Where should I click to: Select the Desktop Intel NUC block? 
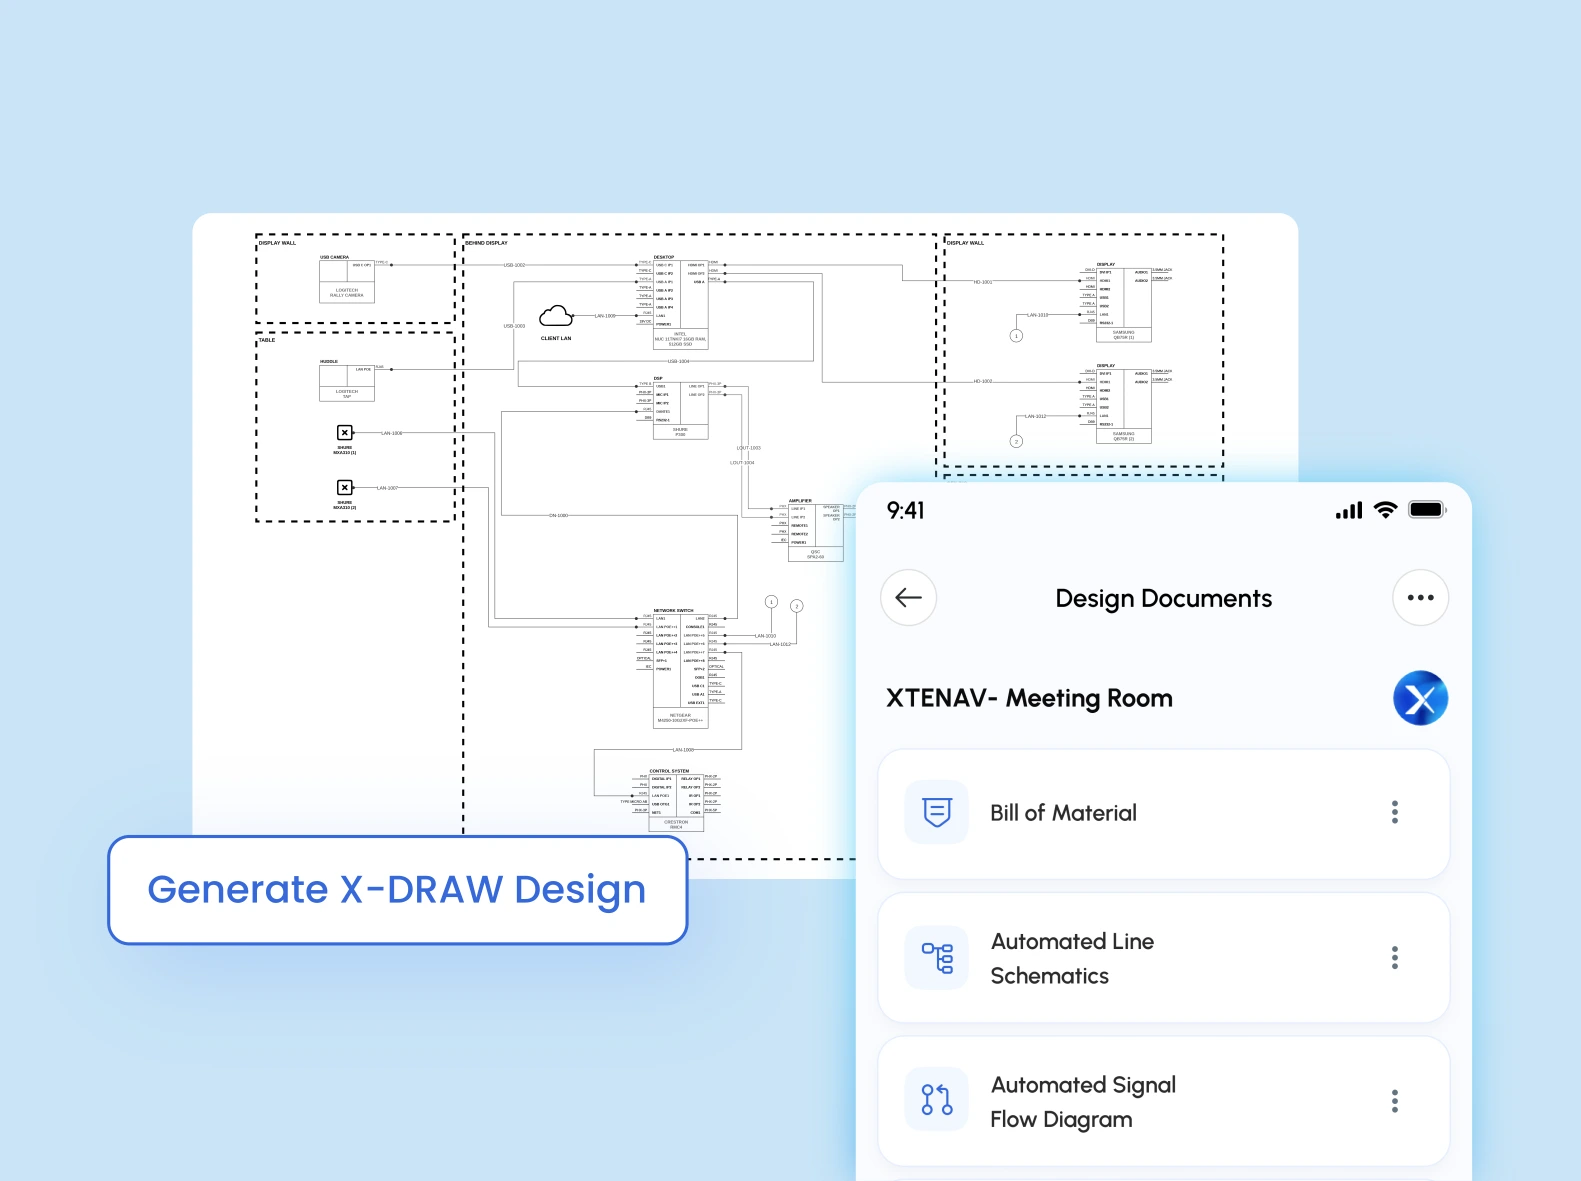pos(680,304)
